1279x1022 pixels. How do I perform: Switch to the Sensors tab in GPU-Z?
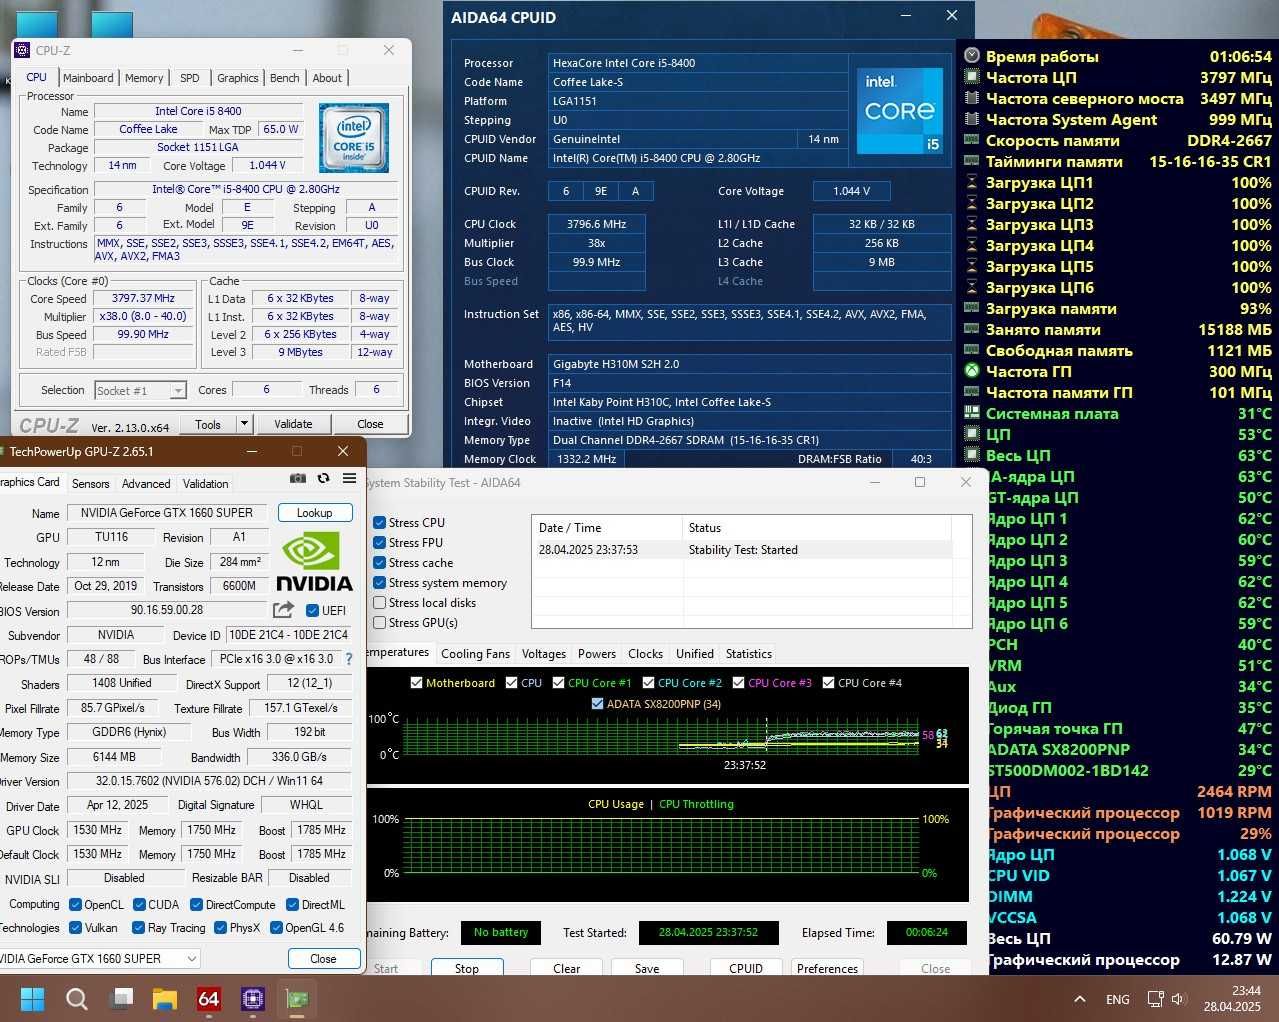90,484
